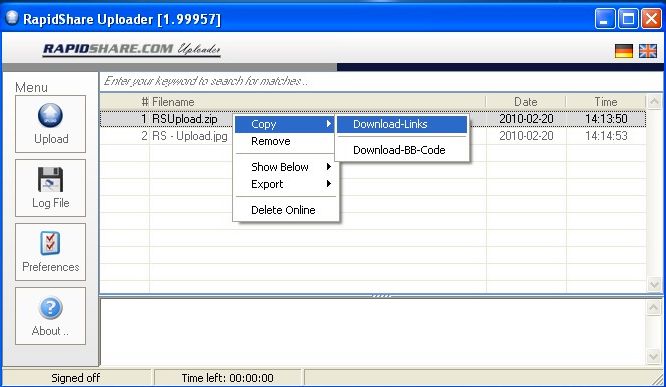Image resolution: width=666 pixels, height=387 pixels.
Task: Click the Time left status entry
Action: [x=228, y=378]
